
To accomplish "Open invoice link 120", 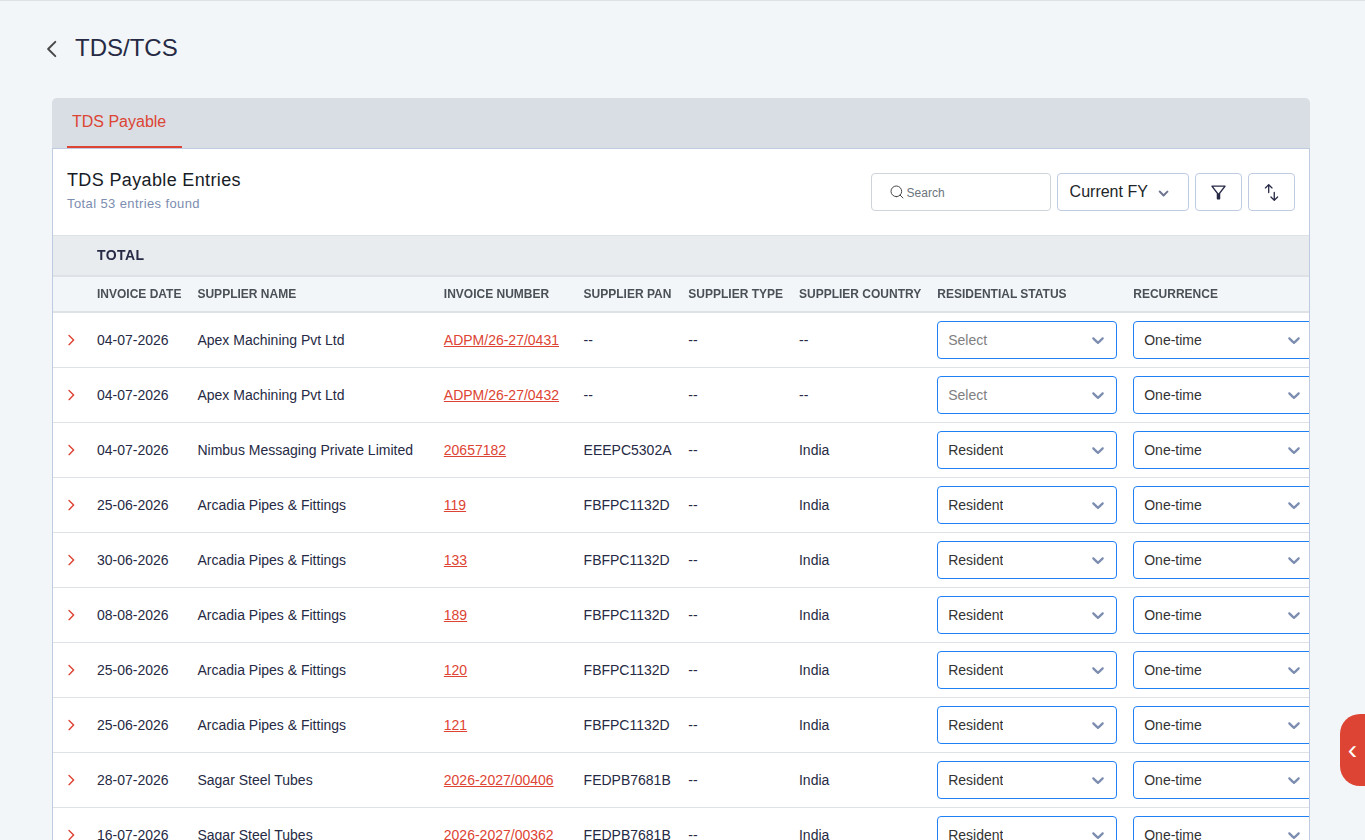I will click(455, 670).
